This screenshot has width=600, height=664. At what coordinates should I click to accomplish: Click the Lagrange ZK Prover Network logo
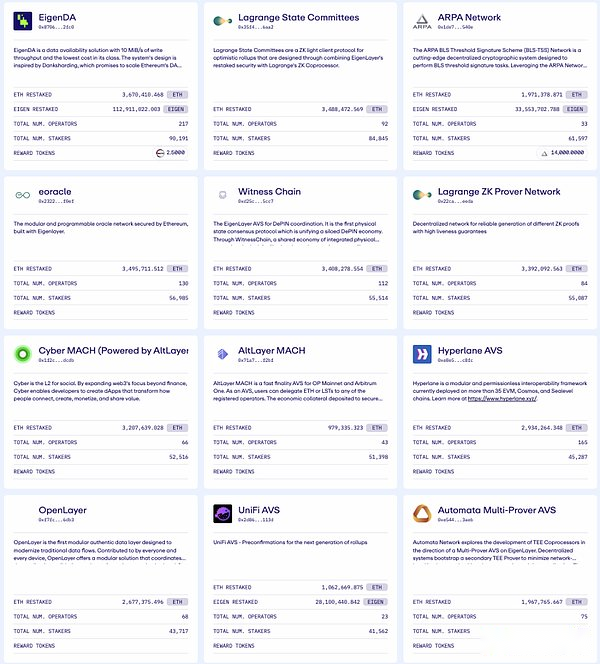coord(422,195)
